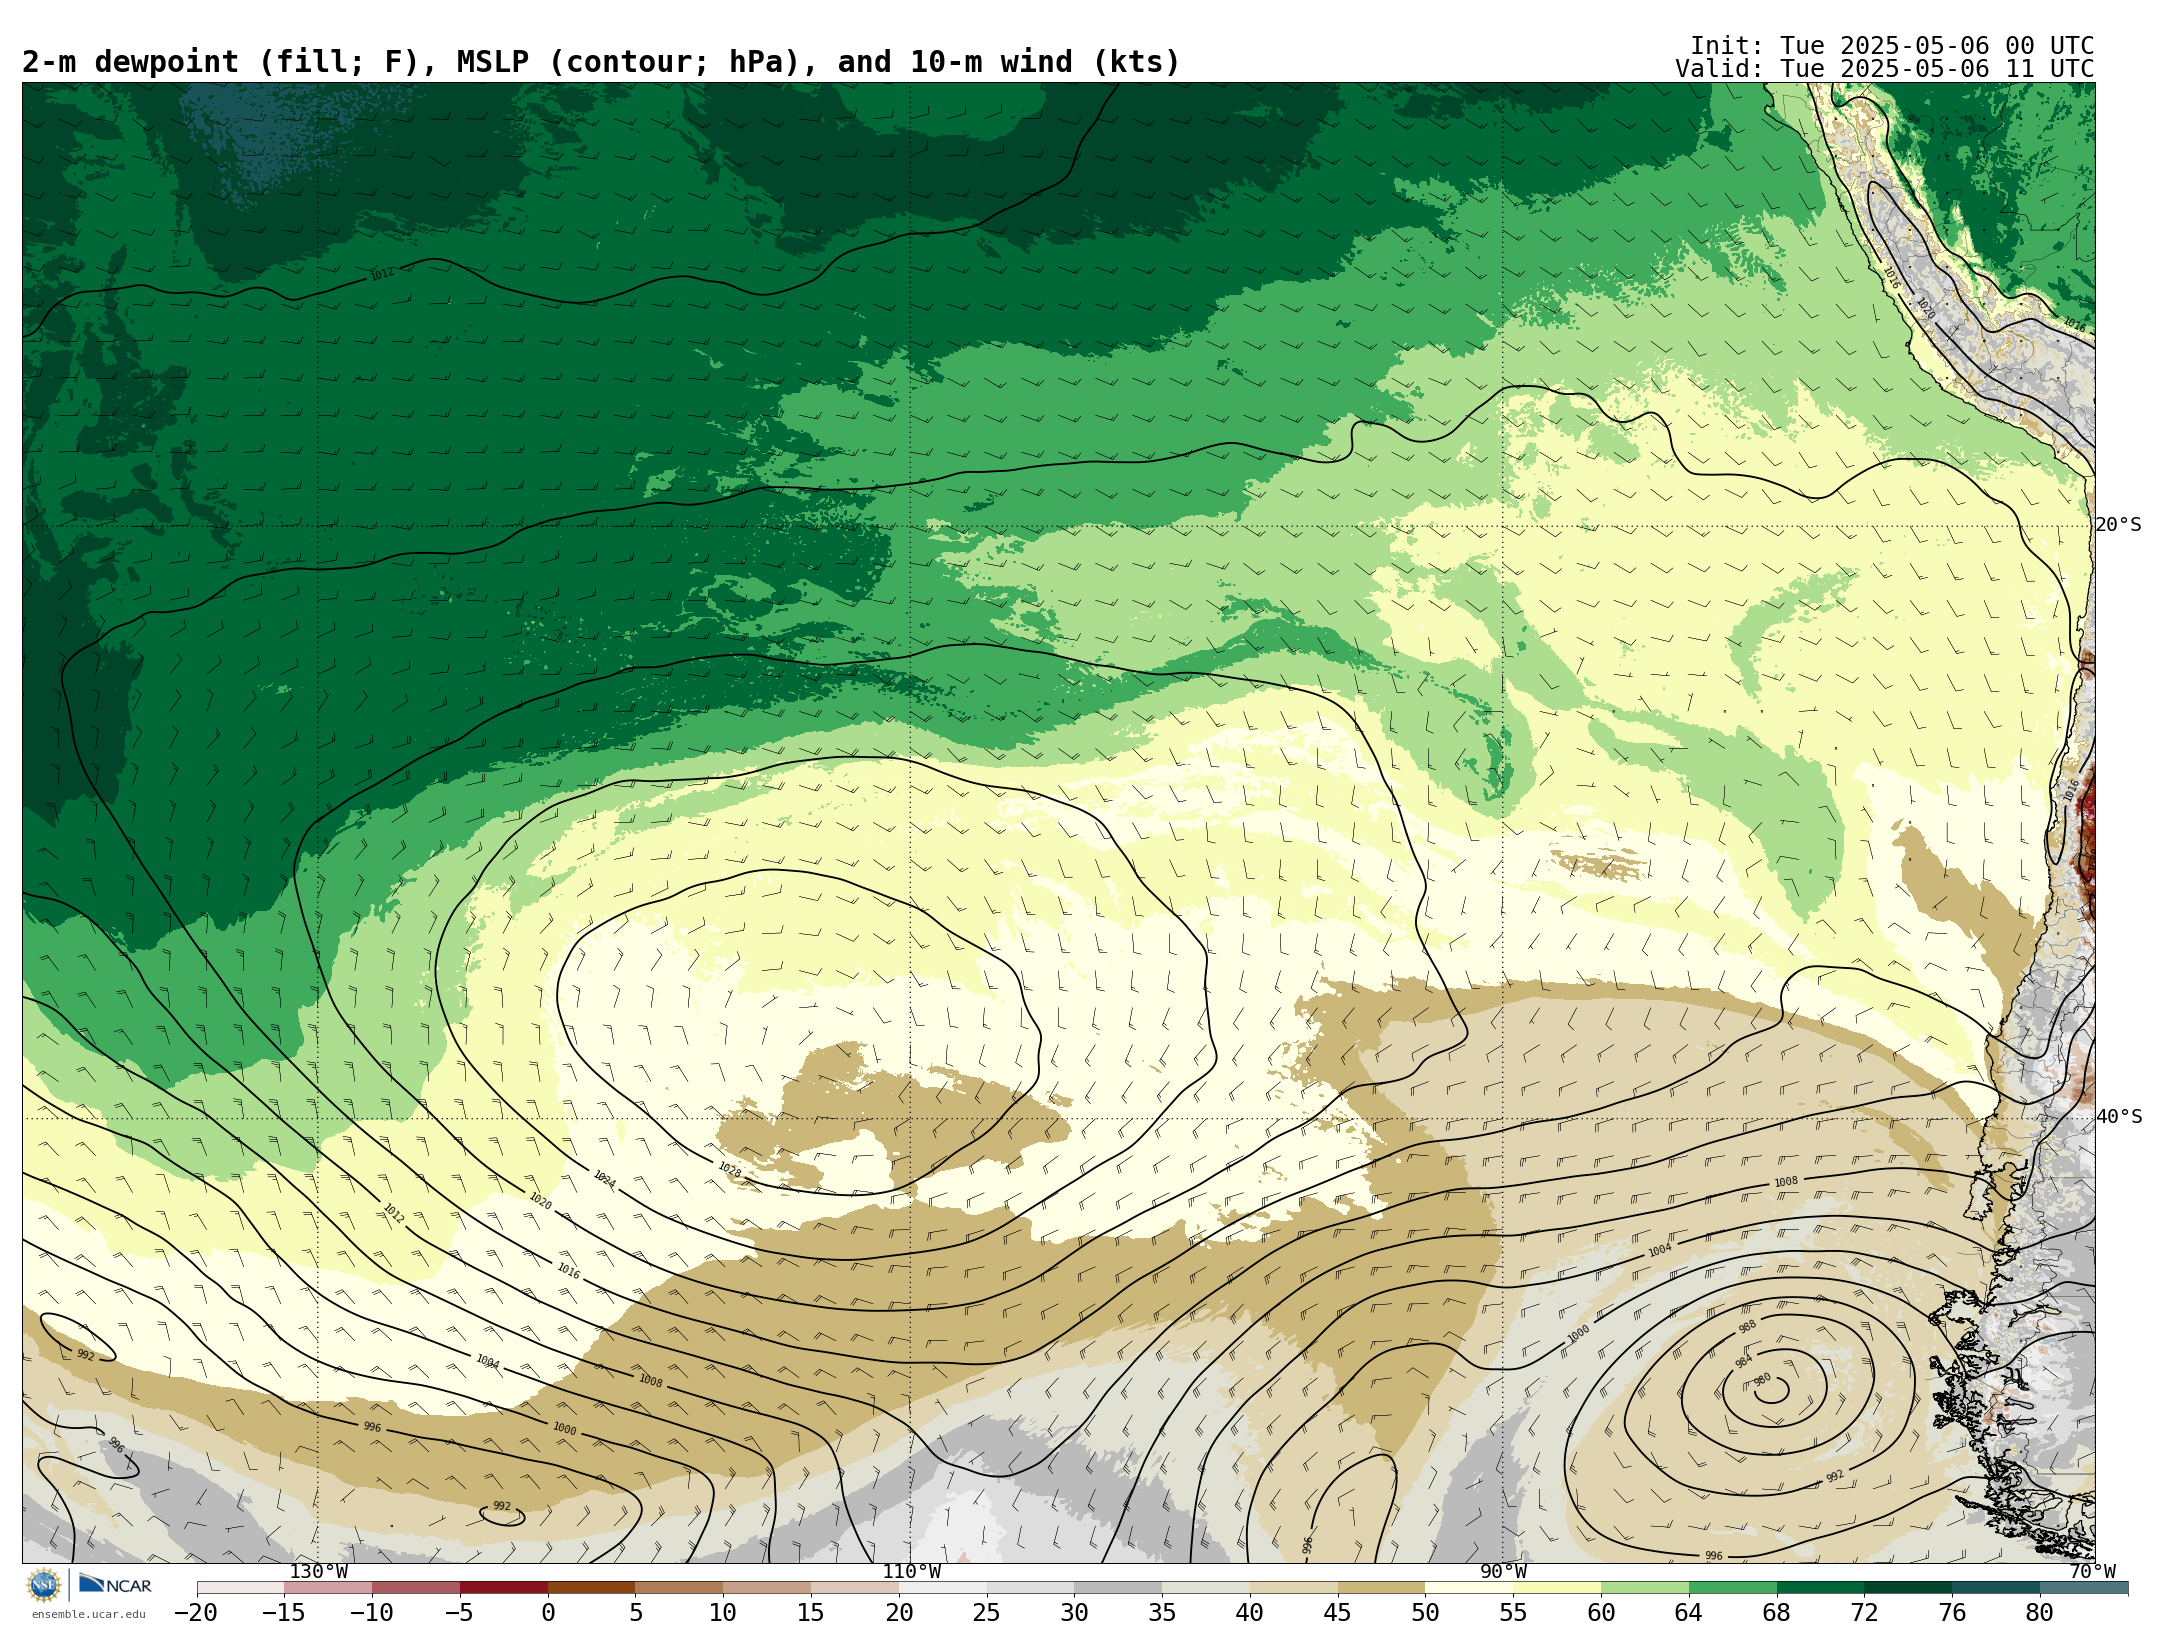The height and width of the screenshot is (1626, 2160).
Task: Click the '90°W' longitude label
Action: (1503, 1571)
